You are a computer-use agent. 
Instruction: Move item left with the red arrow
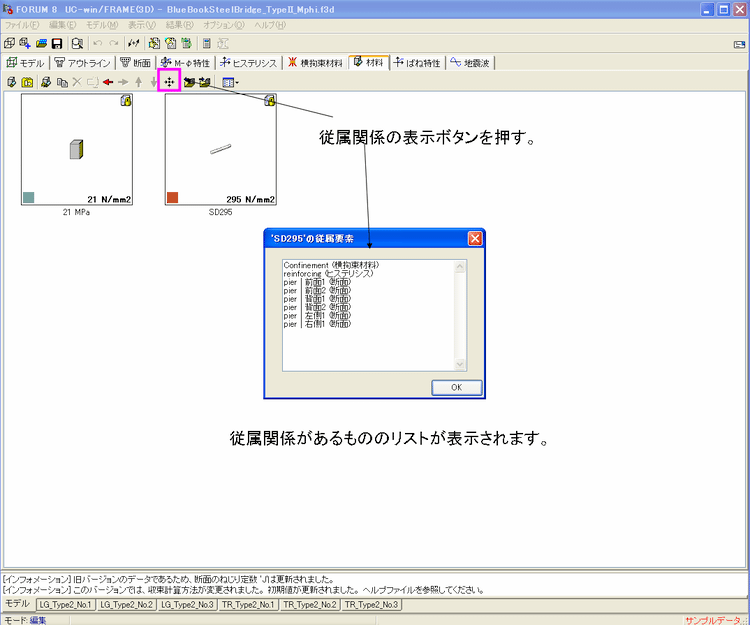coord(108,82)
